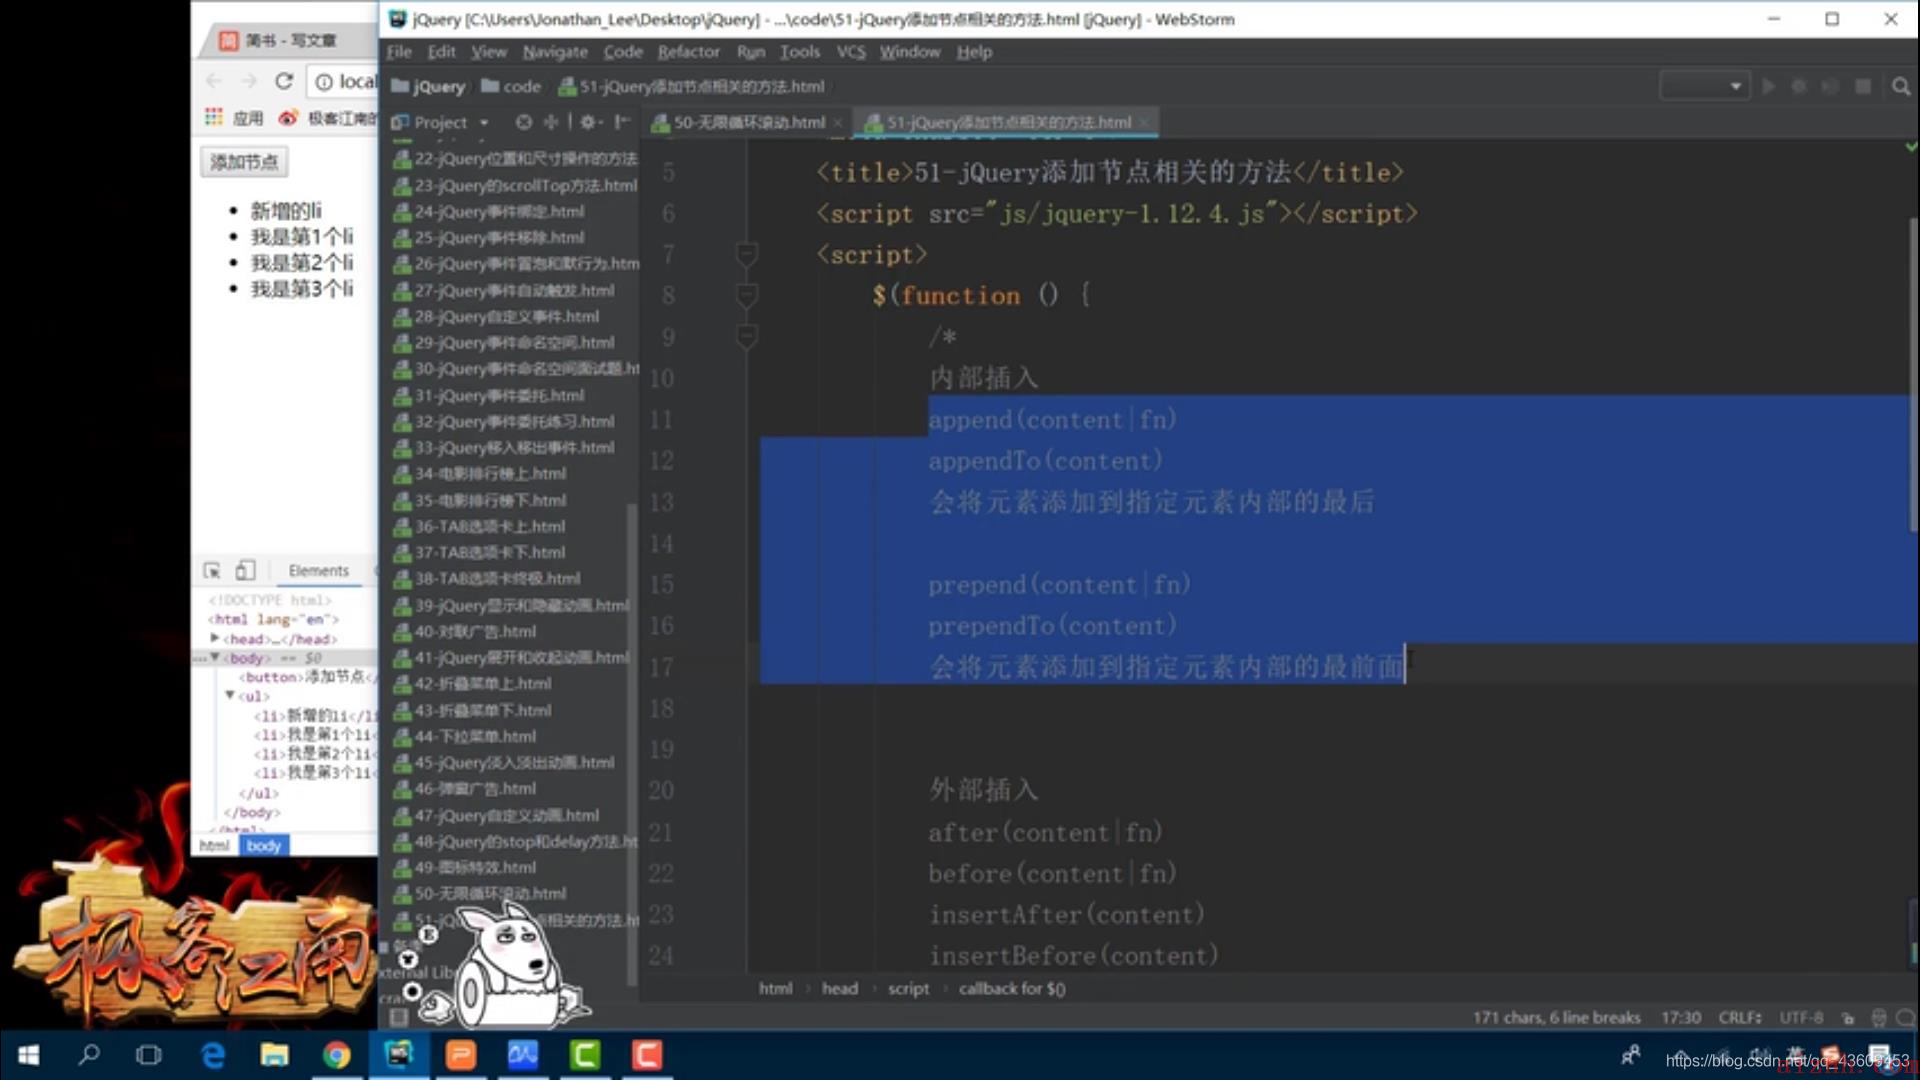Select 50-无限循环滚动.html in project tree

pyautogui.click(x=480, y=894)
